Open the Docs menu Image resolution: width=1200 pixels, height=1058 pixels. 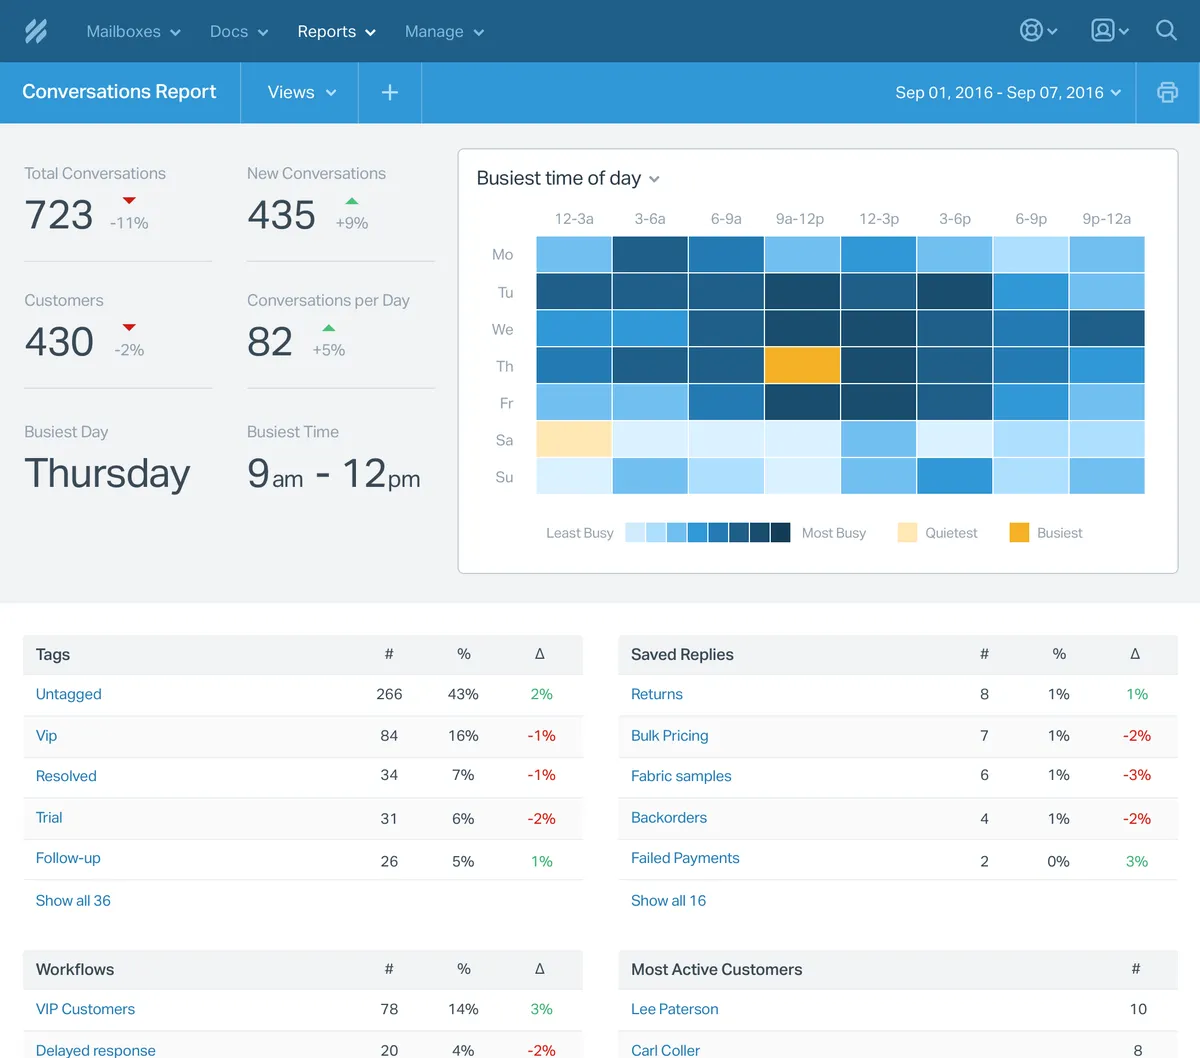point(238,31)
